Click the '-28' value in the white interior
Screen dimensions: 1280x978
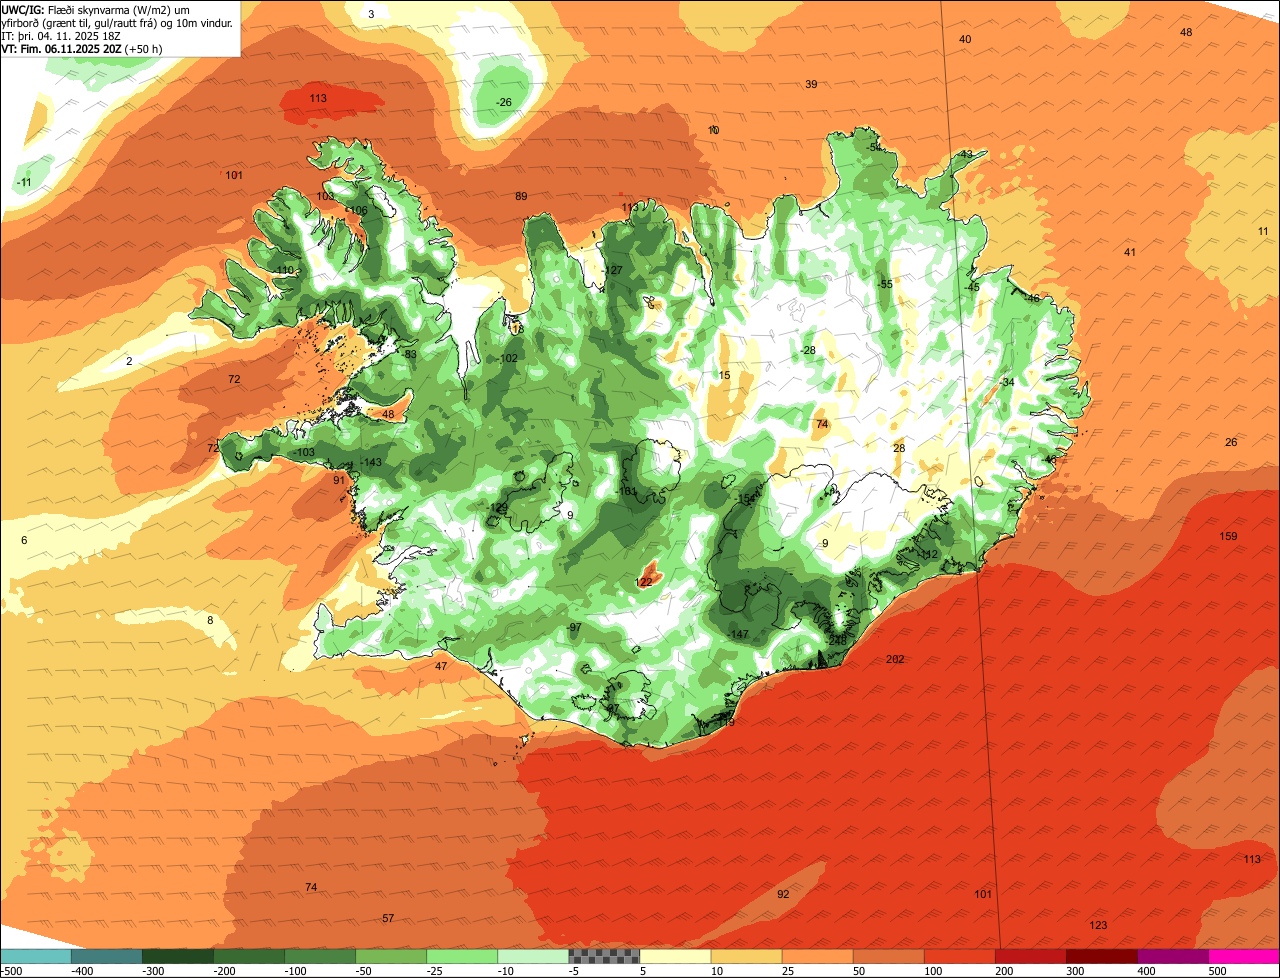tap(807, 350)
